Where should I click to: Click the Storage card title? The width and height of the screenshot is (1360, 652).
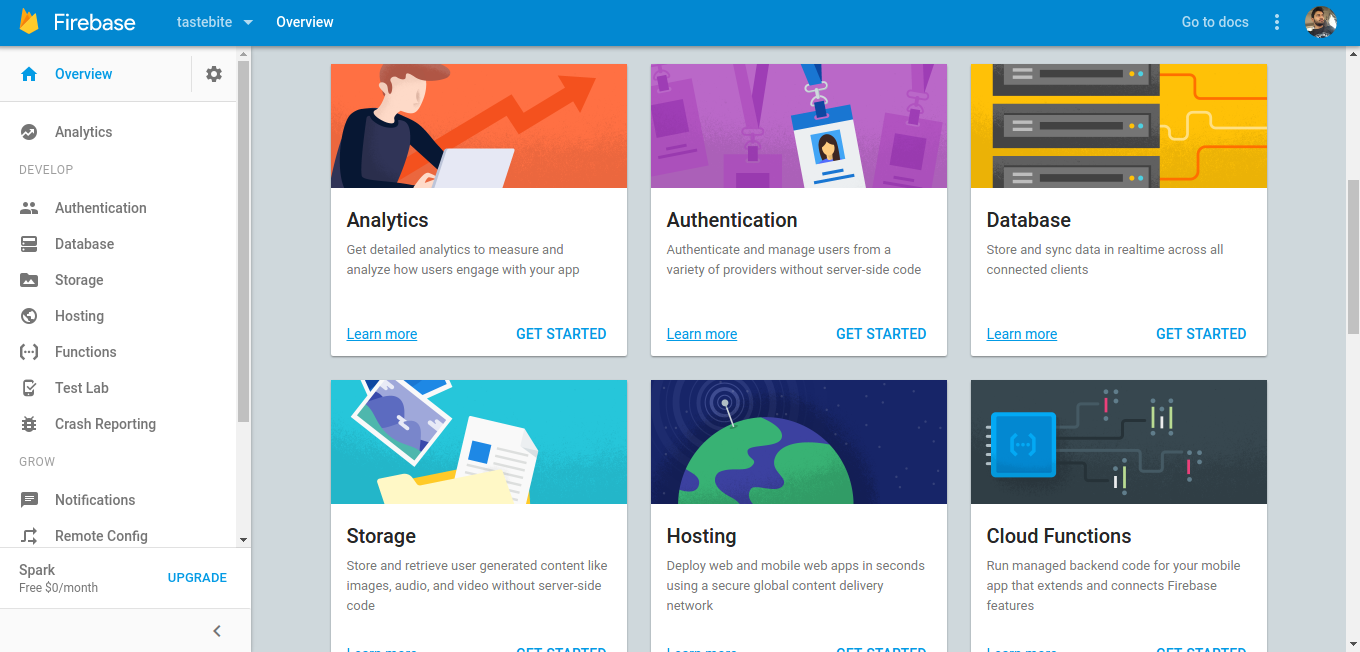coord(381,536)
